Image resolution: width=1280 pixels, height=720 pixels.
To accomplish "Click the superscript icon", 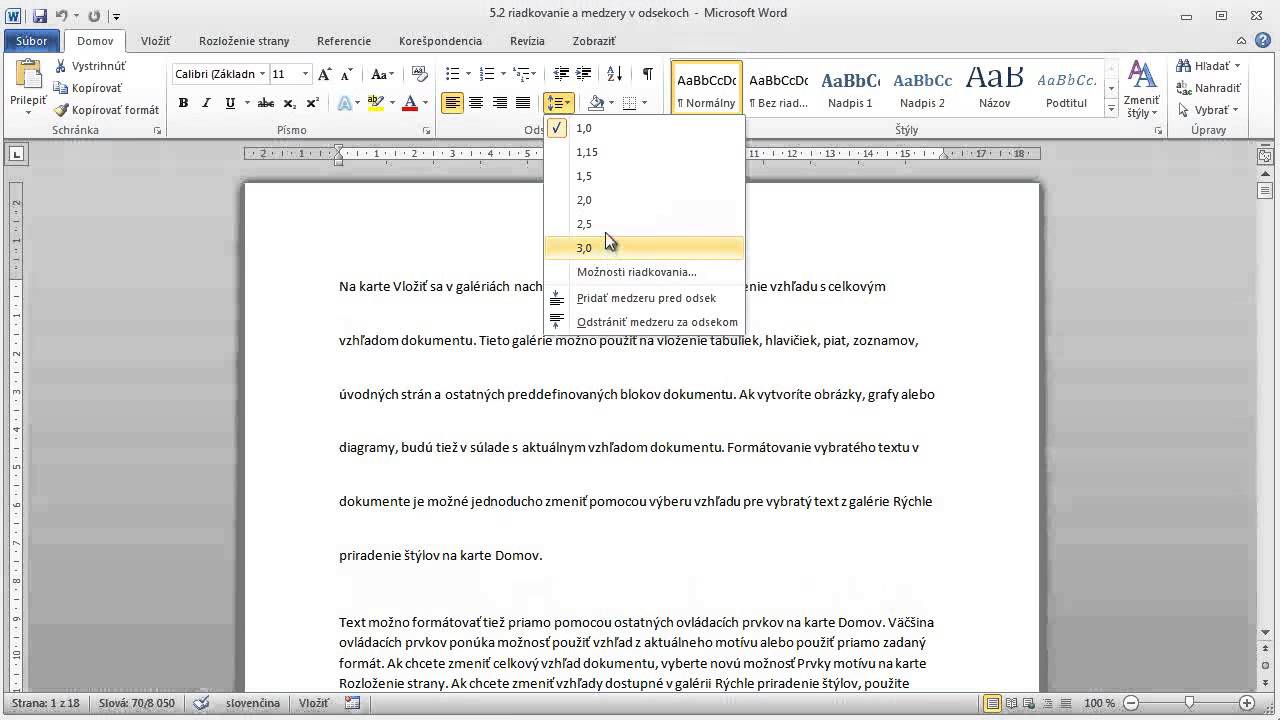I will [312, 103].
